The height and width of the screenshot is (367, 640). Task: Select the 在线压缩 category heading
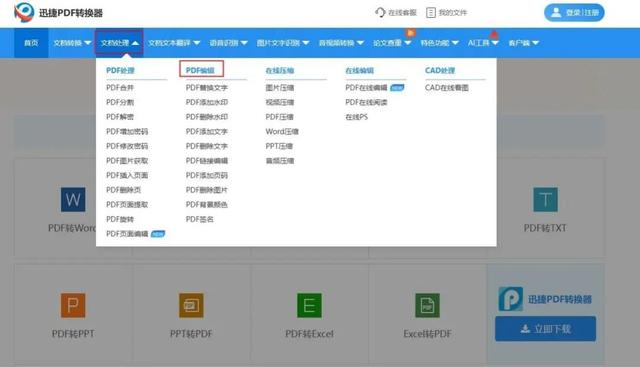pyautogui.click(x=280, y=70)
